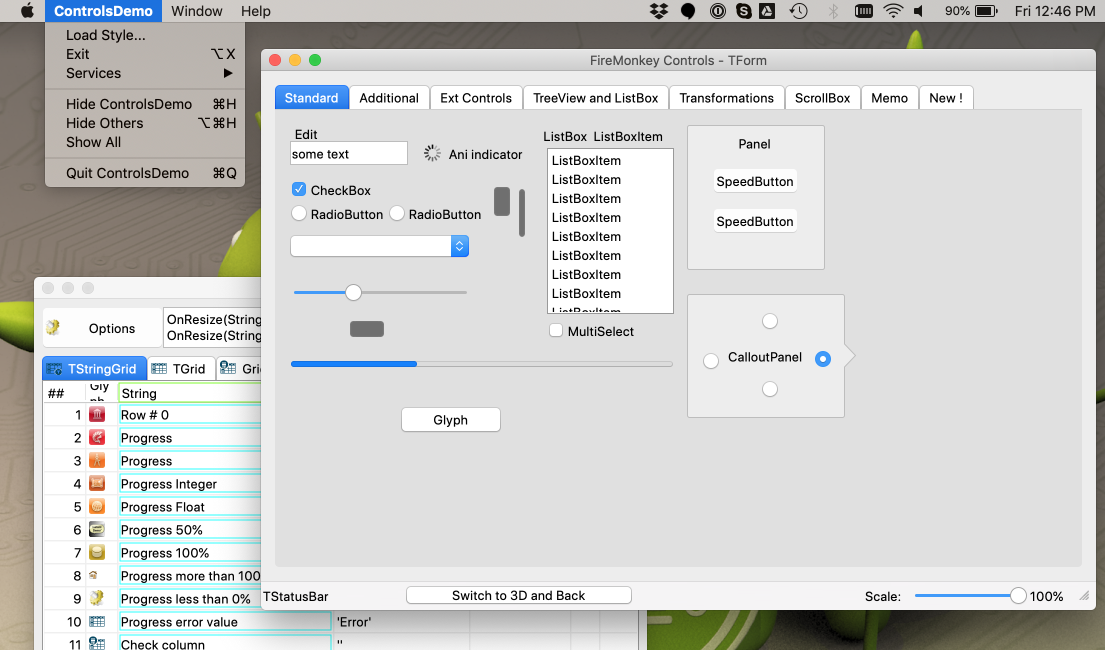Open the Ext Controls tab

476,98
